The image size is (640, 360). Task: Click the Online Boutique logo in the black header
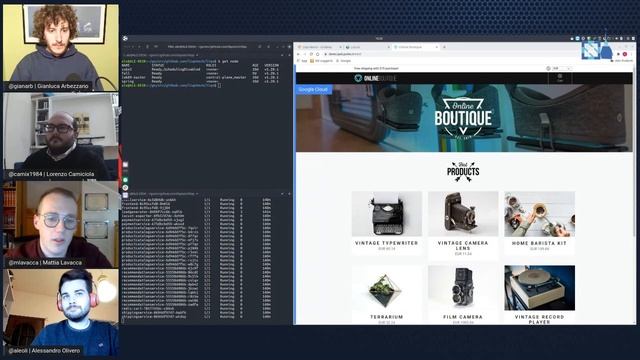(376, 78)
